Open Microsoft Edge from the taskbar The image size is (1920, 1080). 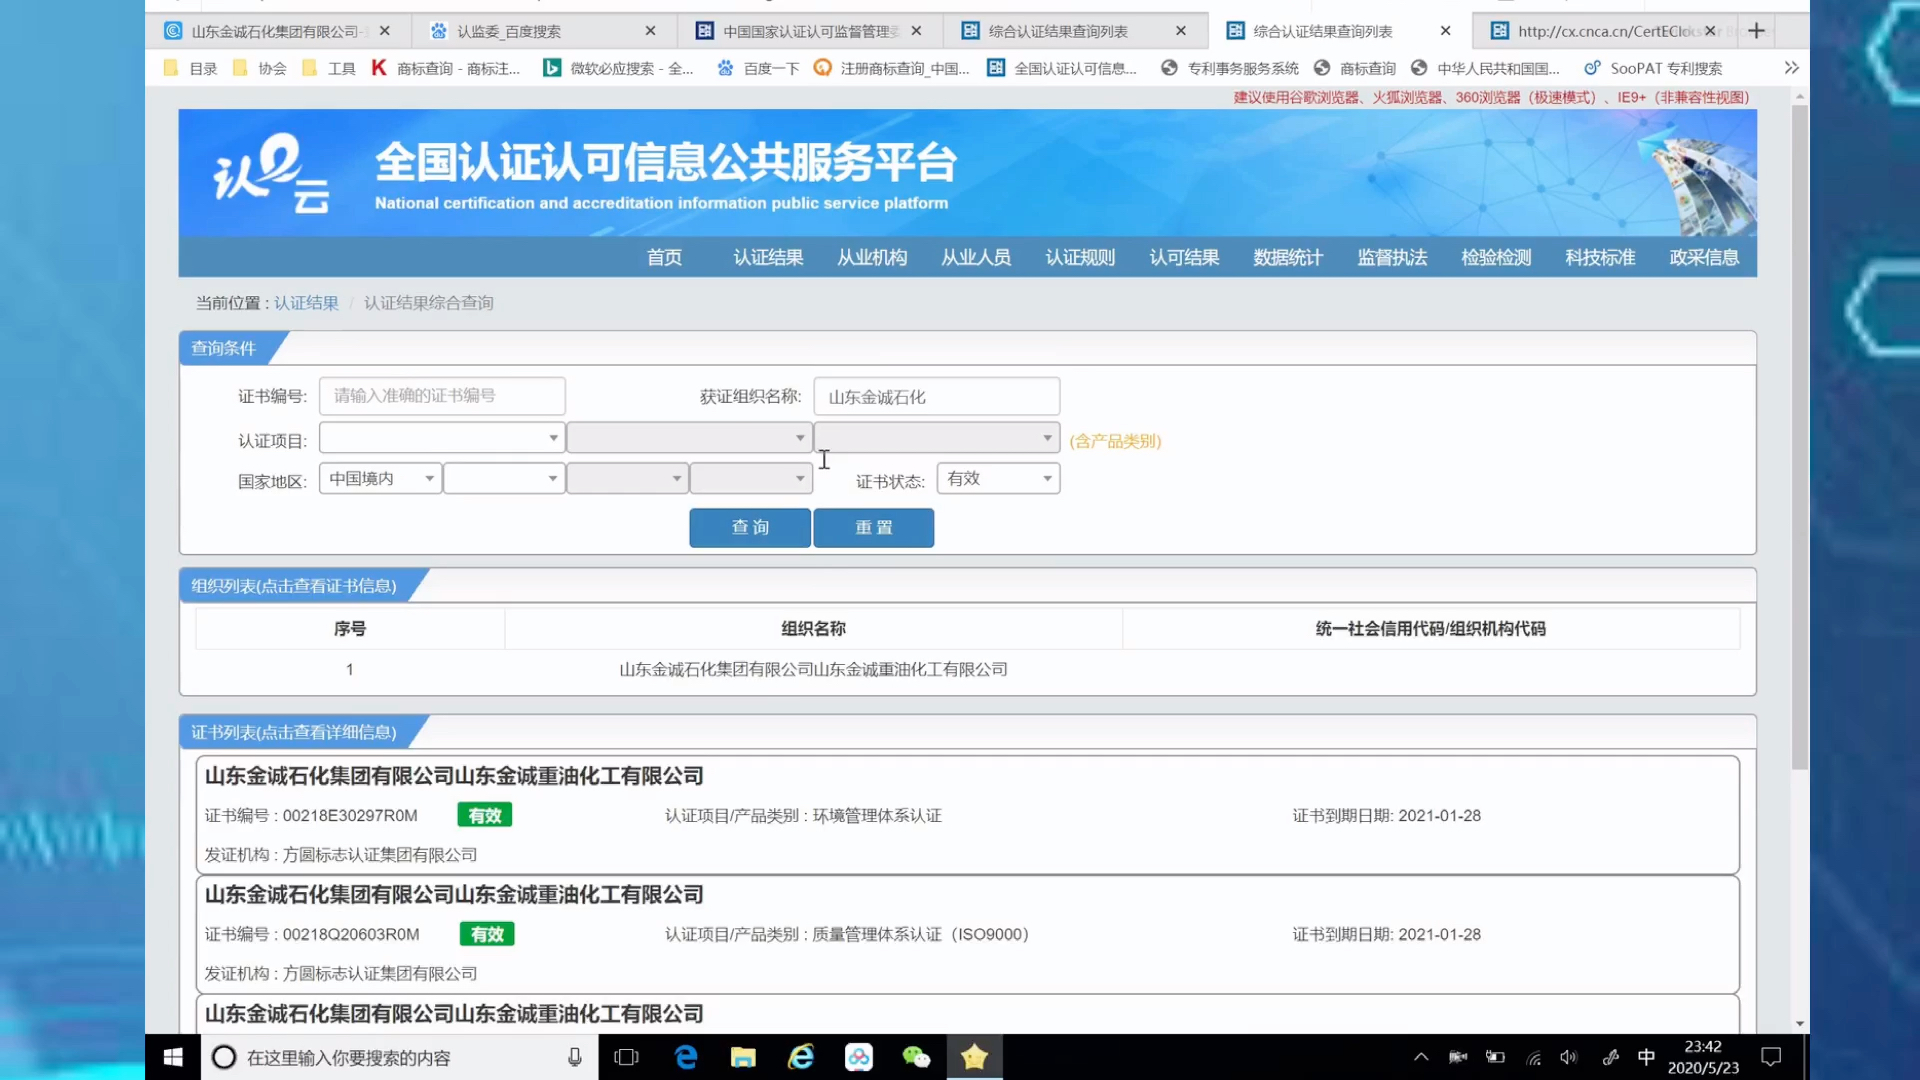(x=686, y=1057)
